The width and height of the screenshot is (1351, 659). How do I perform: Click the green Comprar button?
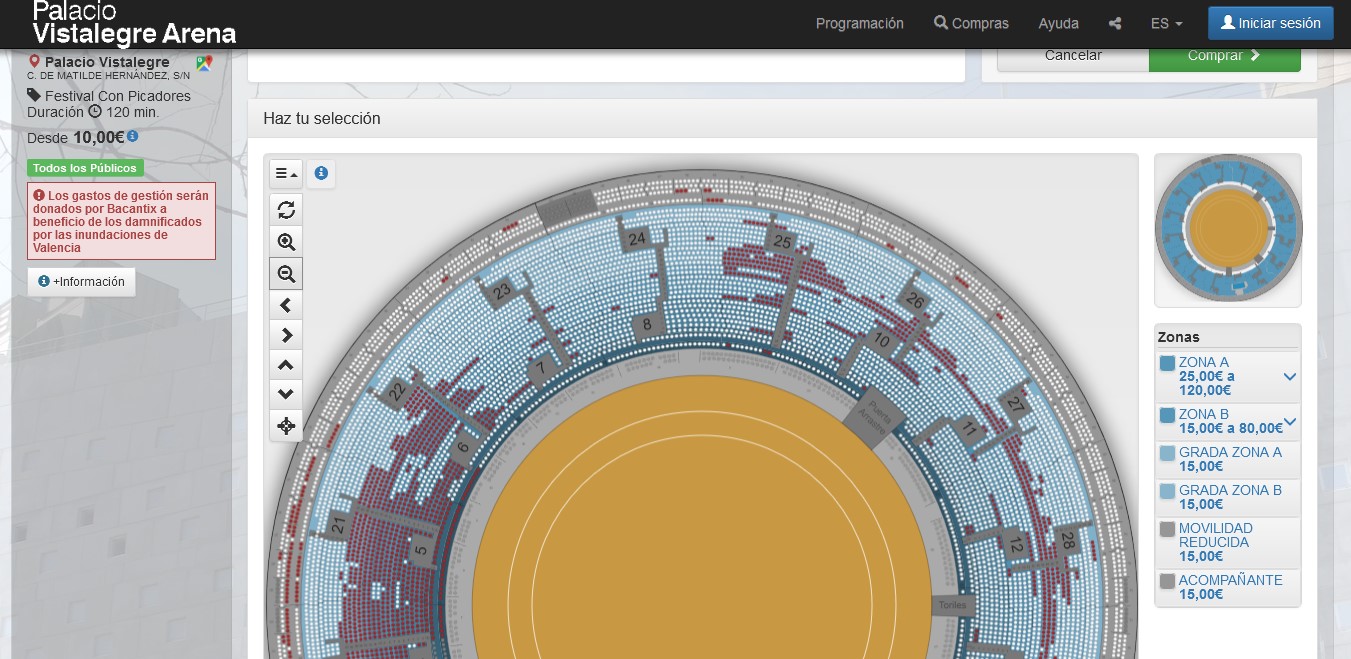1224,56
